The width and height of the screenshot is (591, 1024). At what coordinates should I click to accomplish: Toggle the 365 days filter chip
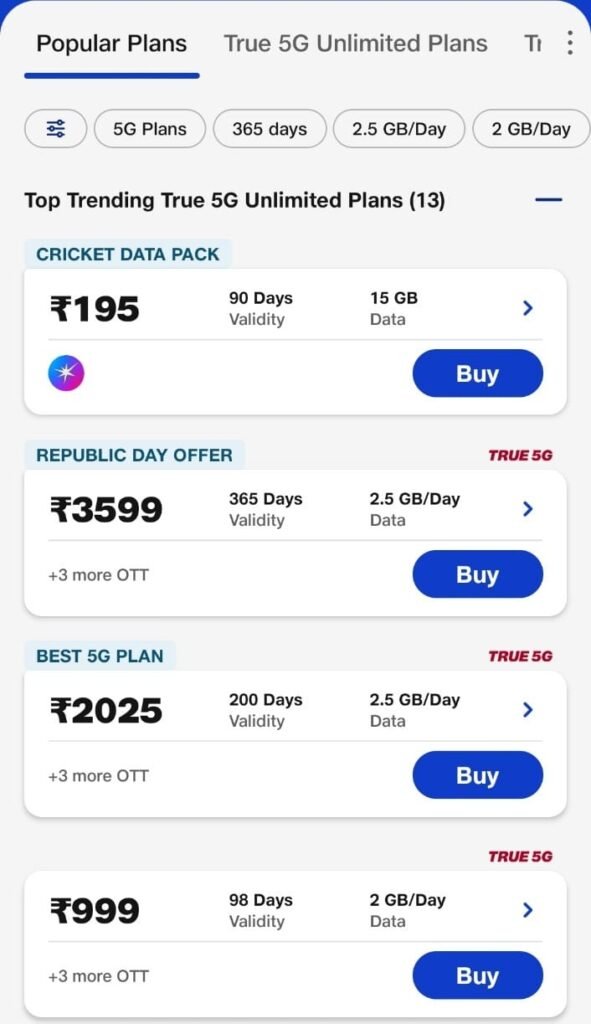point(269,129)
